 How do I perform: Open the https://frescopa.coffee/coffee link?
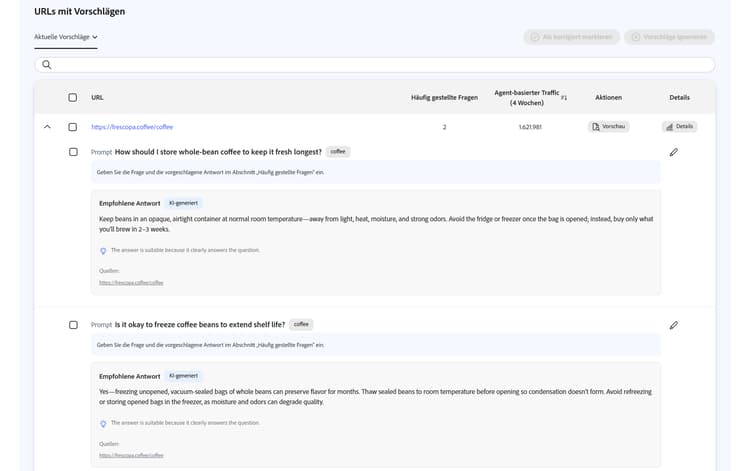[132, 127]
